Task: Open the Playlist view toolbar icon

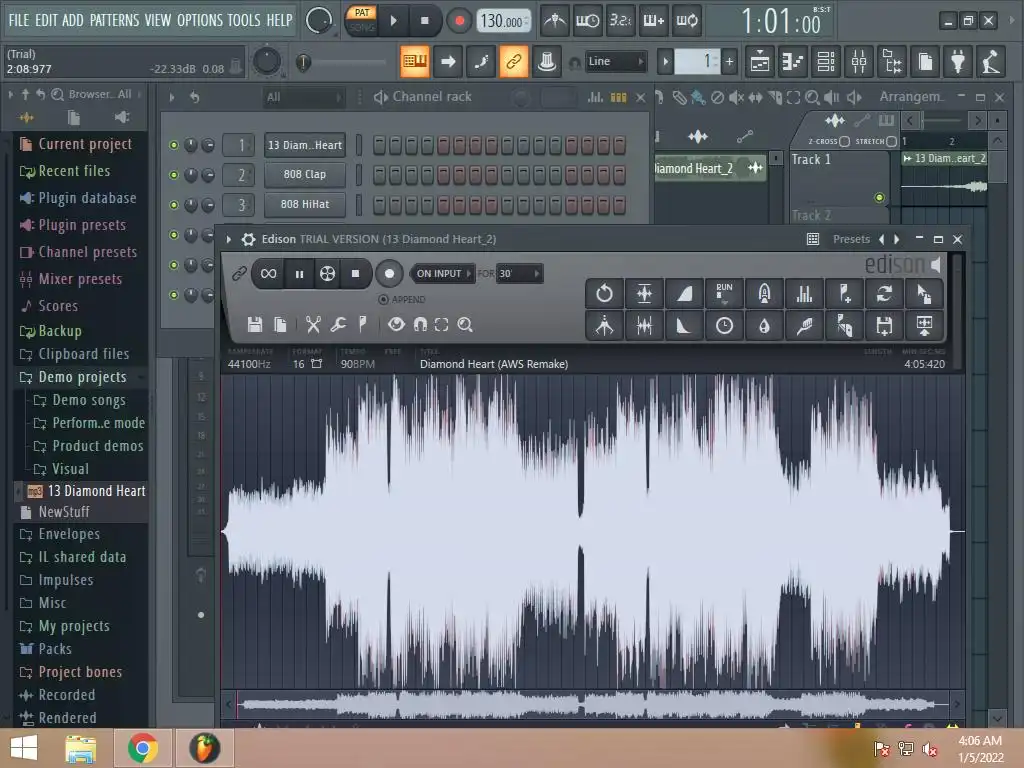Action: click(760, 62)
